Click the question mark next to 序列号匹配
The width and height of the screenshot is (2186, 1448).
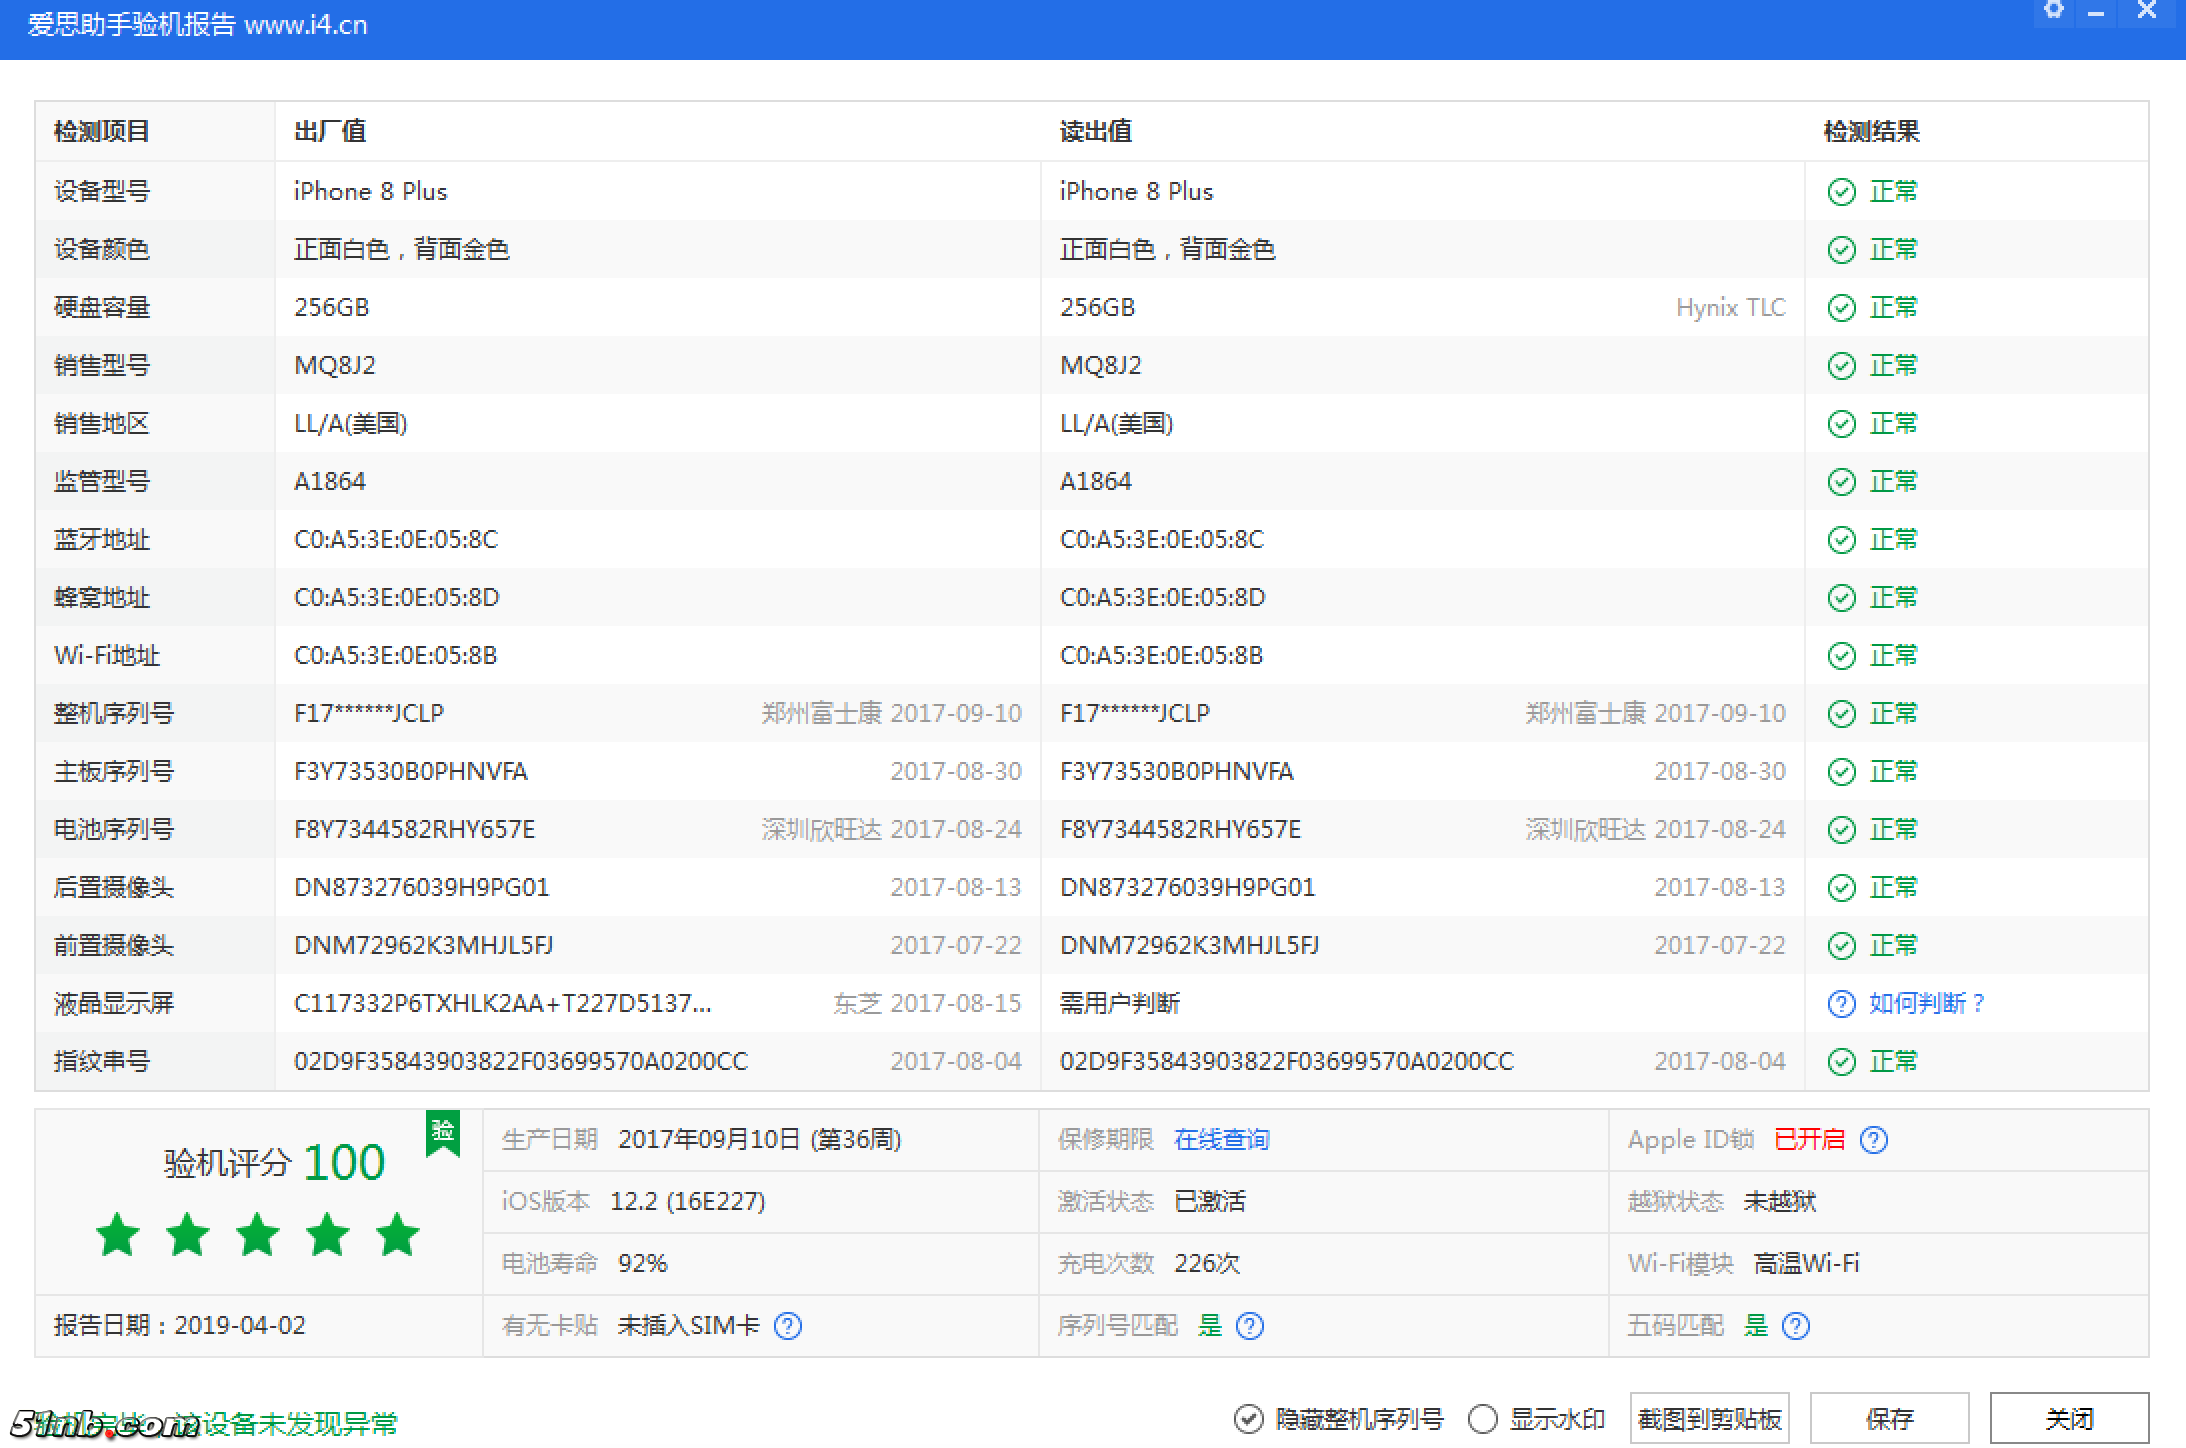coord(1249,1325)
